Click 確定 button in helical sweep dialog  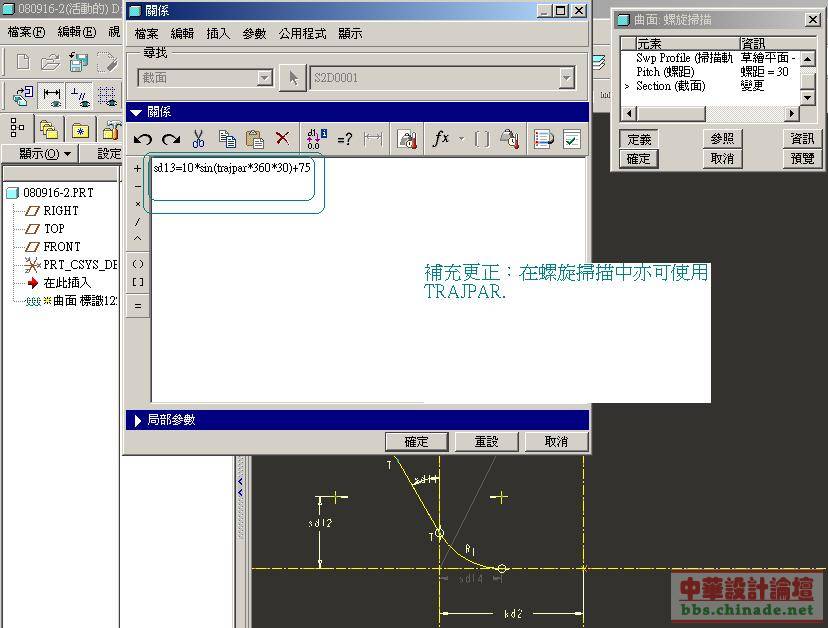[x=639, y=159]
